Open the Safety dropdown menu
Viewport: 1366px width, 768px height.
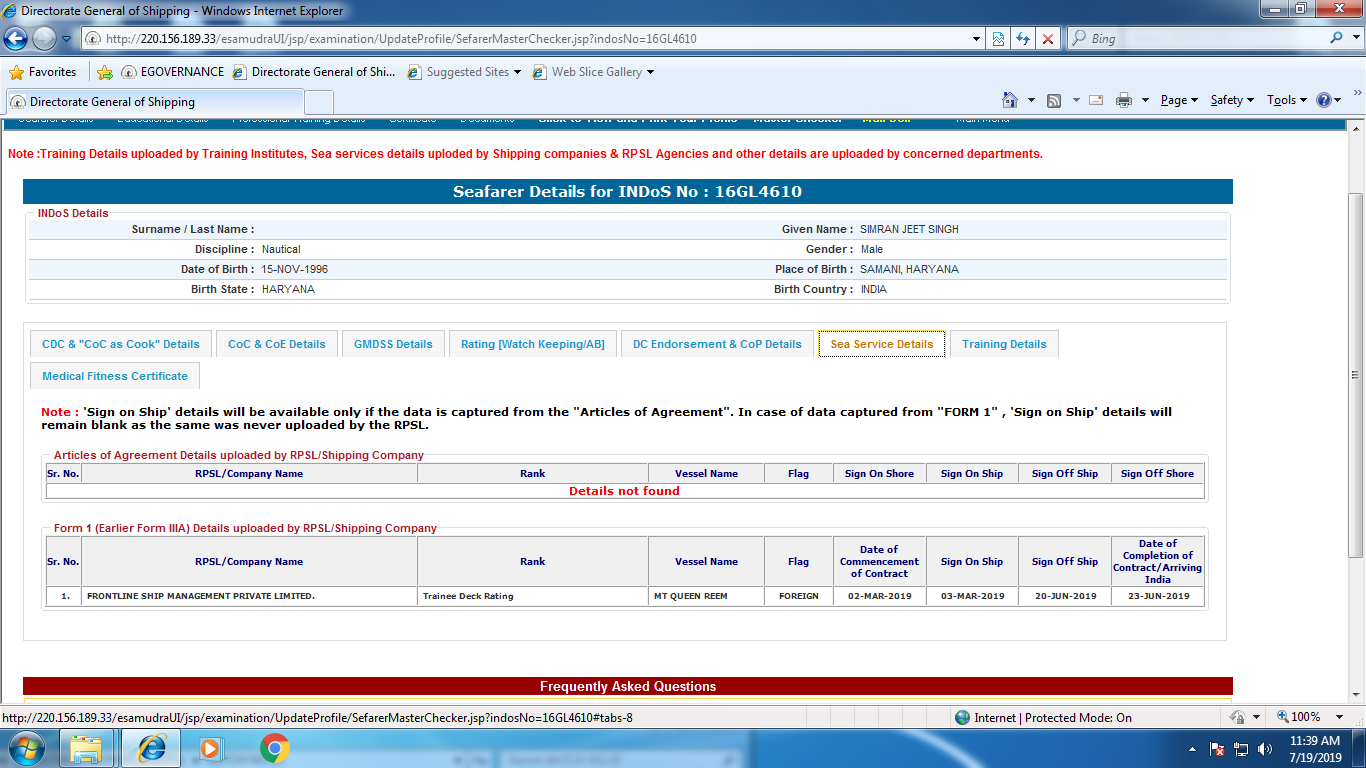tap(1231, 100)
